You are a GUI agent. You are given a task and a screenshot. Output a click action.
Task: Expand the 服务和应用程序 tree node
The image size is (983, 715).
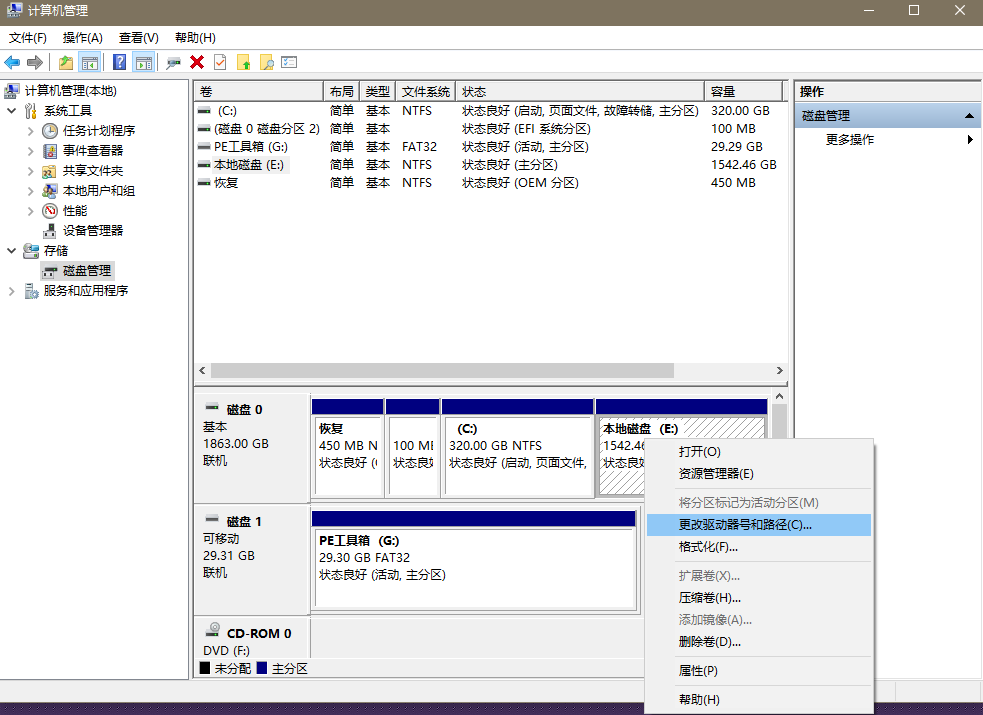(x=12, y=291)
